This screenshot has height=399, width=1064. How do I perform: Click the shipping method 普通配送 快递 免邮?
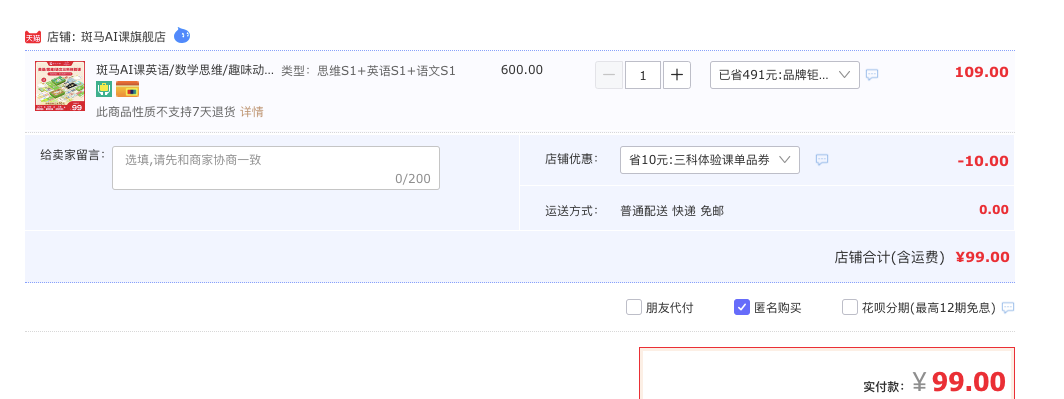(x=672, y=211)
